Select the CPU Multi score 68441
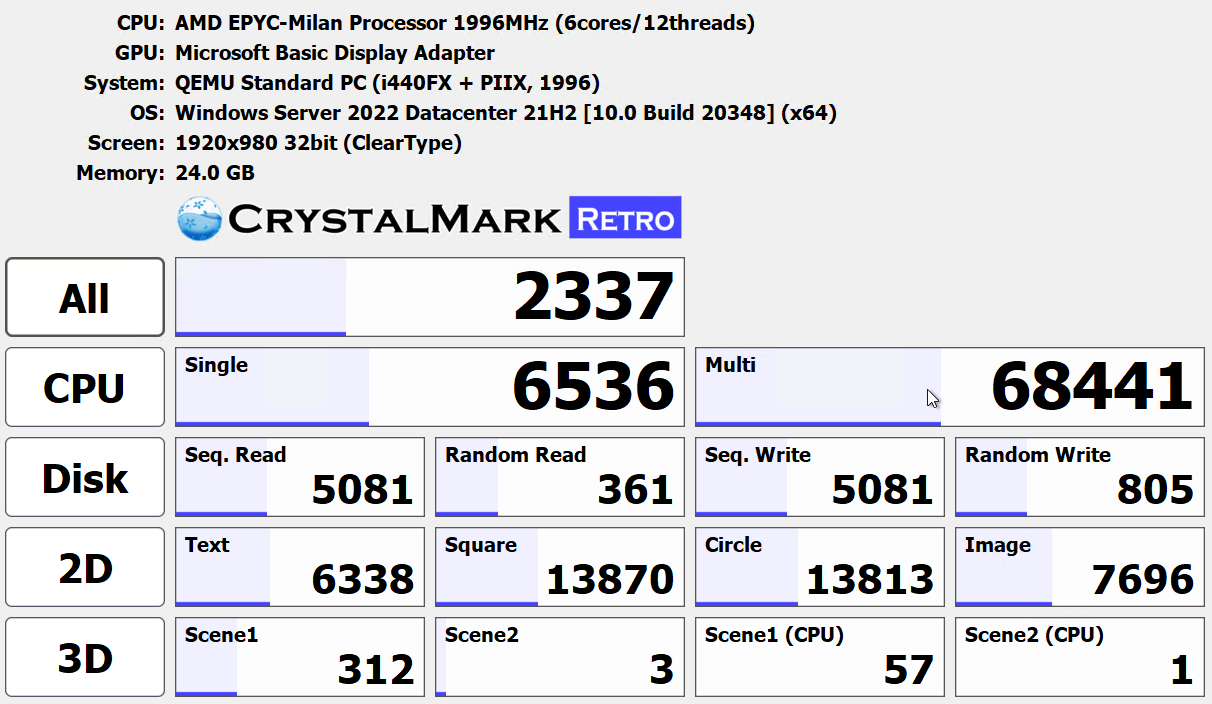The height and width of the screenshot is (704, 1212). 950,387
